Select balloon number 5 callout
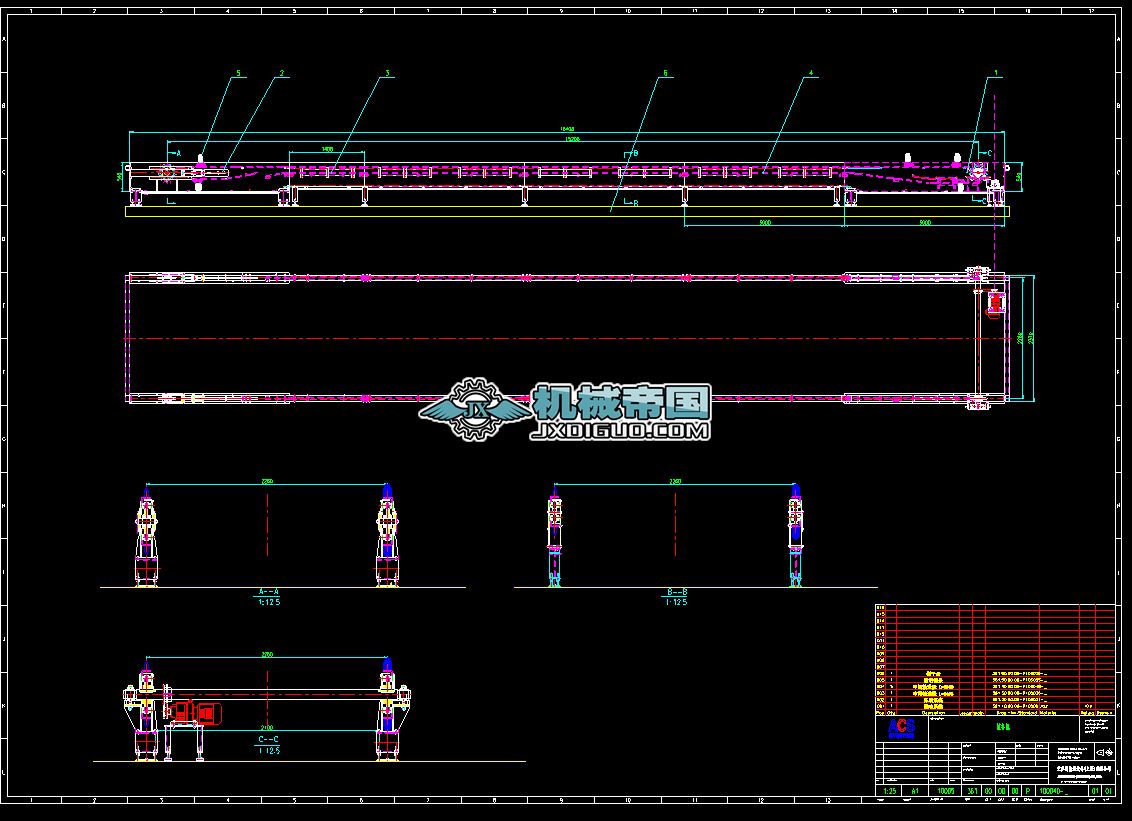 [x=238, y=73]
